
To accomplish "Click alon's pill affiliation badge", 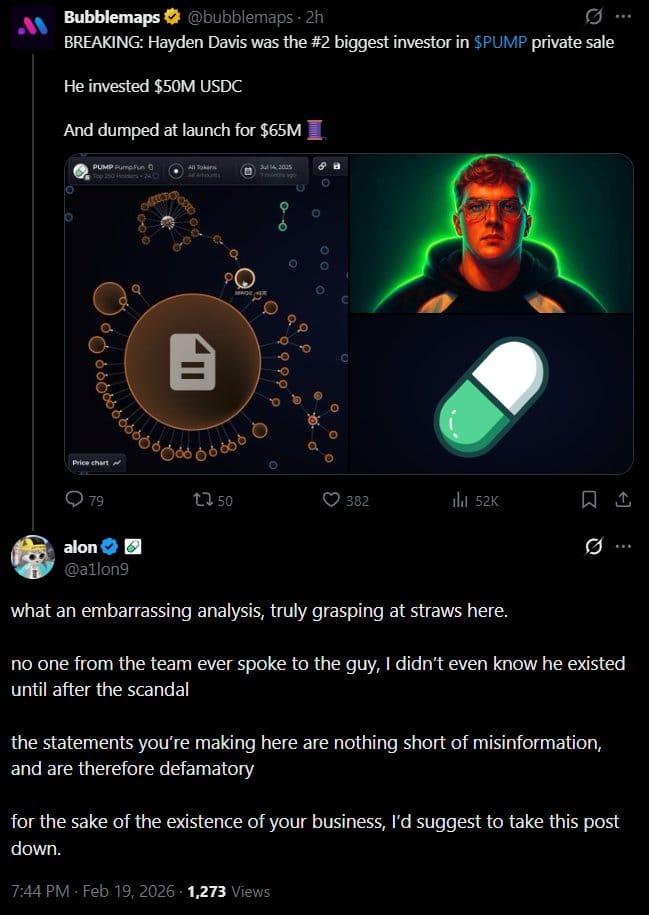I will [x=133, y=547].
